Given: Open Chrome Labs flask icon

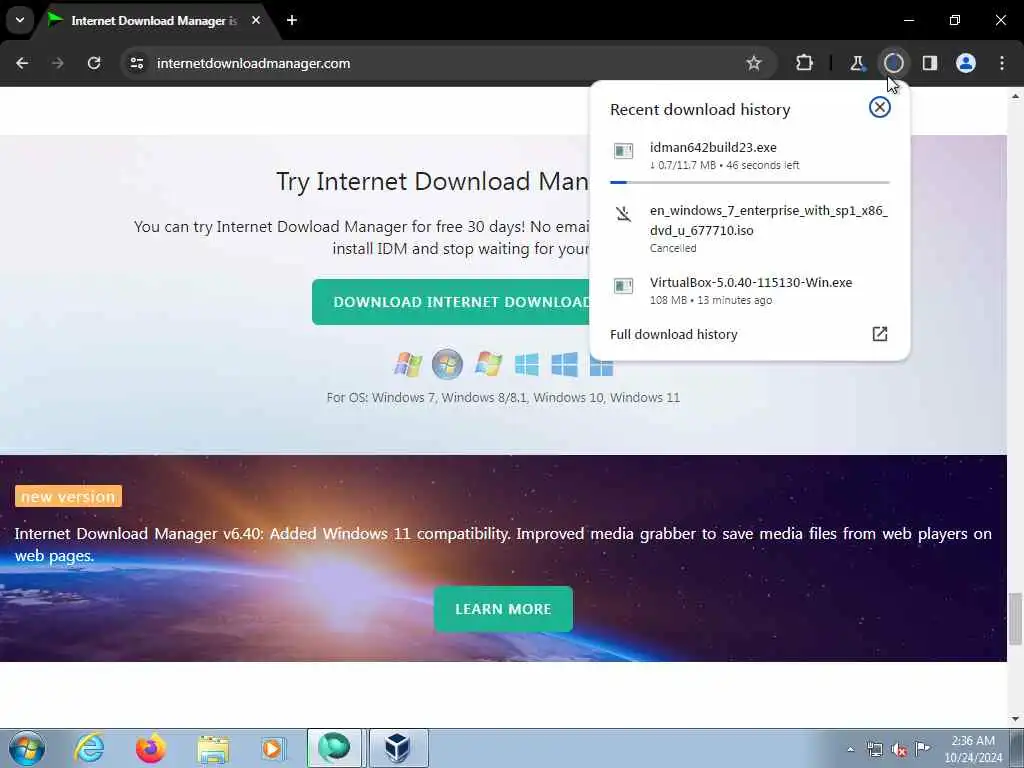Looking at the screenshot, I should [857, 63].
